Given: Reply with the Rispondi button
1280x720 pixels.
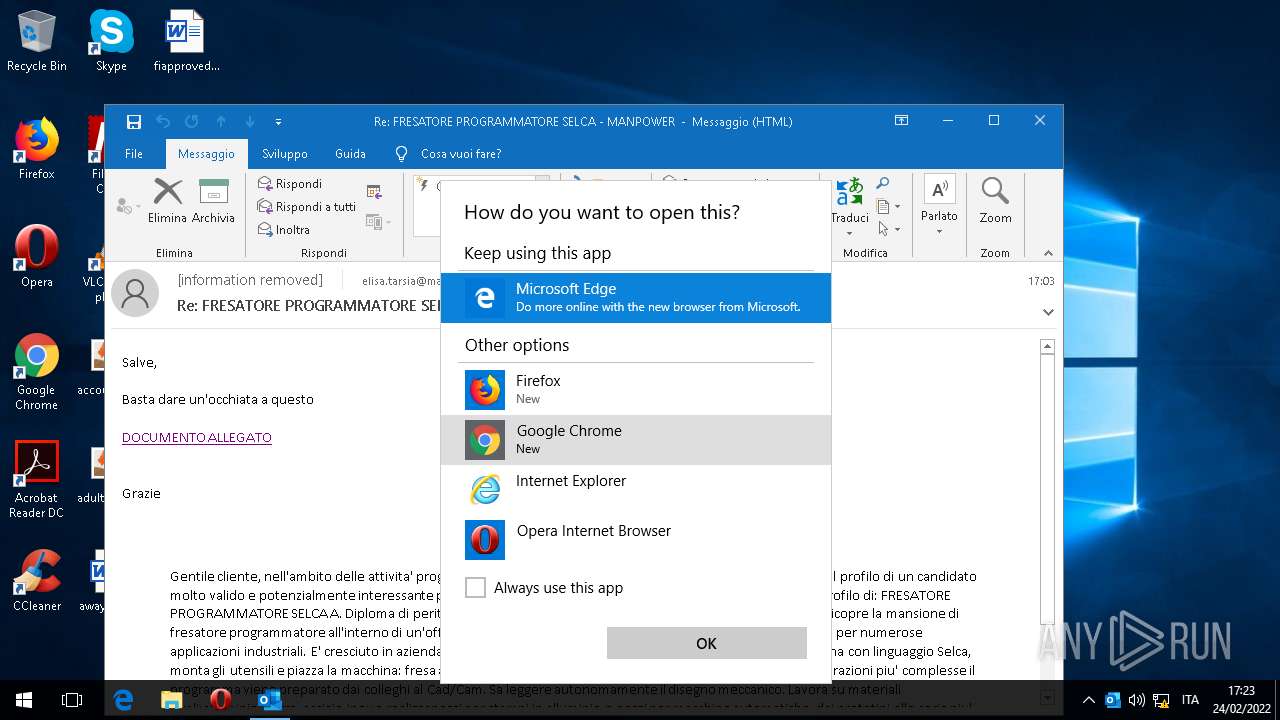Looking at the screenshot, I should (290, 183).
